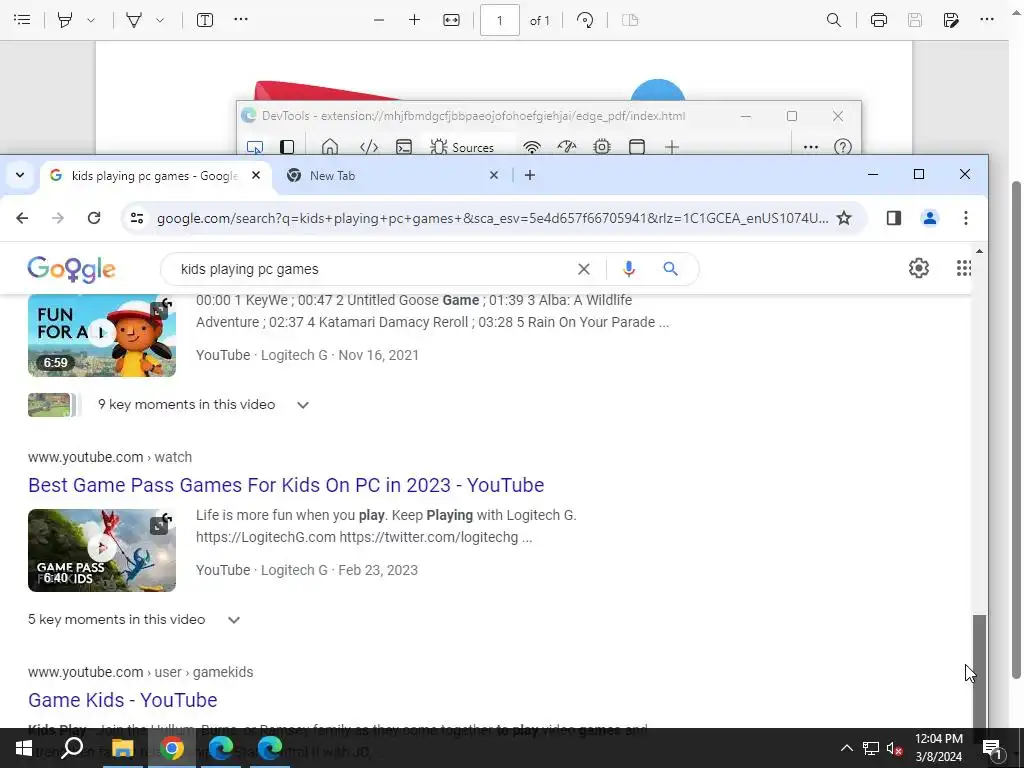This screenshot has height=768, width=1024.
Task: Open PDF toolbar more tools ellipsis
Action: (241, 20)
